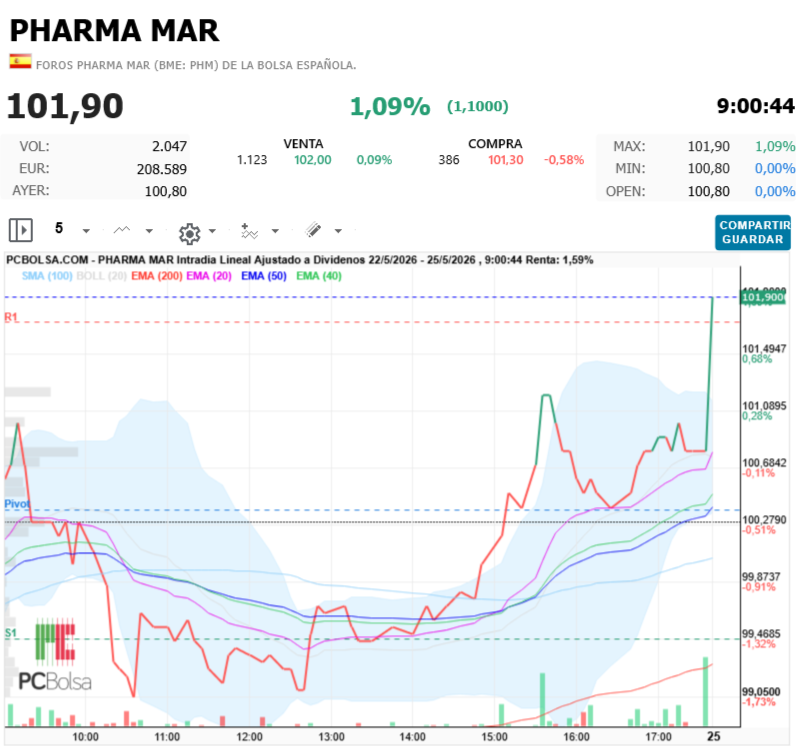Click the 1,09% change percentage
The image size is (801, 746).
coord(390,107)
